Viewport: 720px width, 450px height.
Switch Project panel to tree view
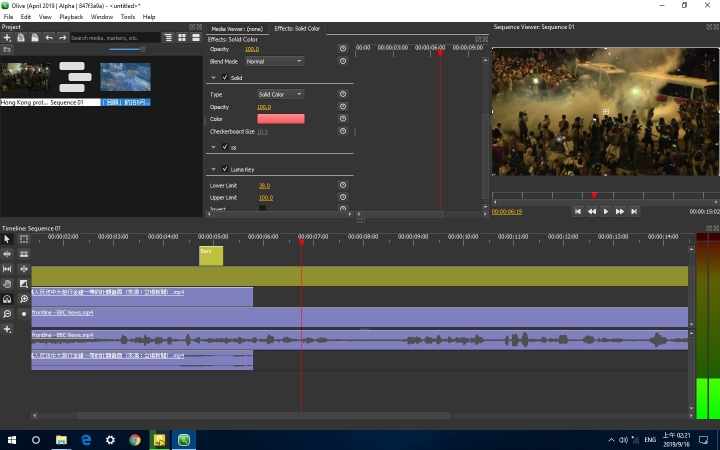coord(168,38)
